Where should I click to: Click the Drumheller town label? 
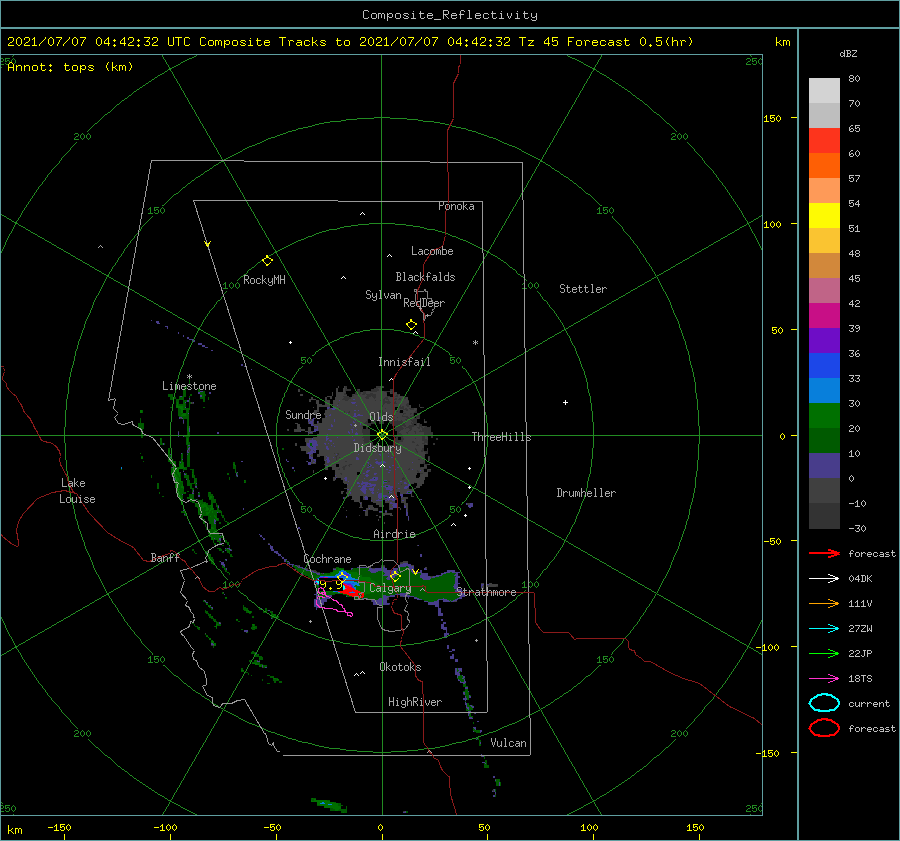tap(586, 493)
